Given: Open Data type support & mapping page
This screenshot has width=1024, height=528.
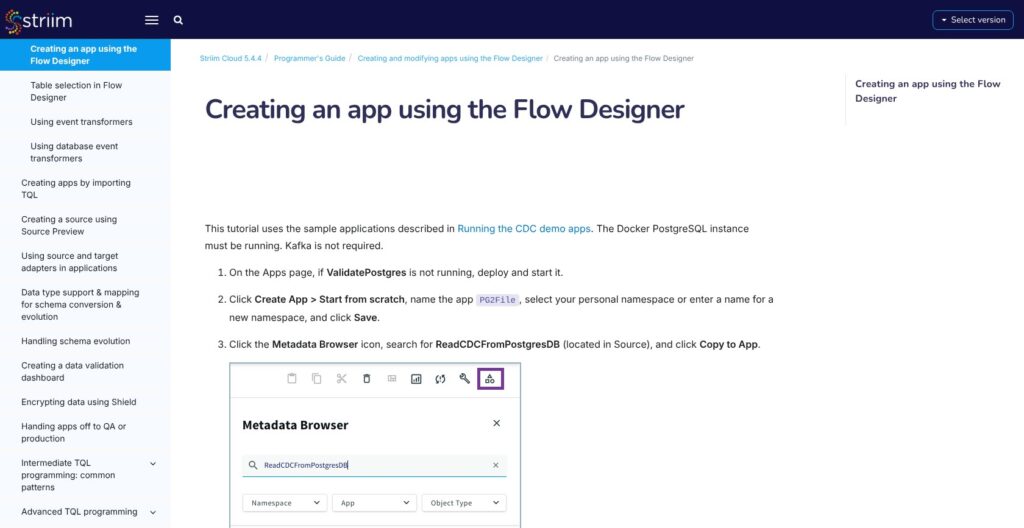Looking at the screenshot, I should click(x=80, y=305).
